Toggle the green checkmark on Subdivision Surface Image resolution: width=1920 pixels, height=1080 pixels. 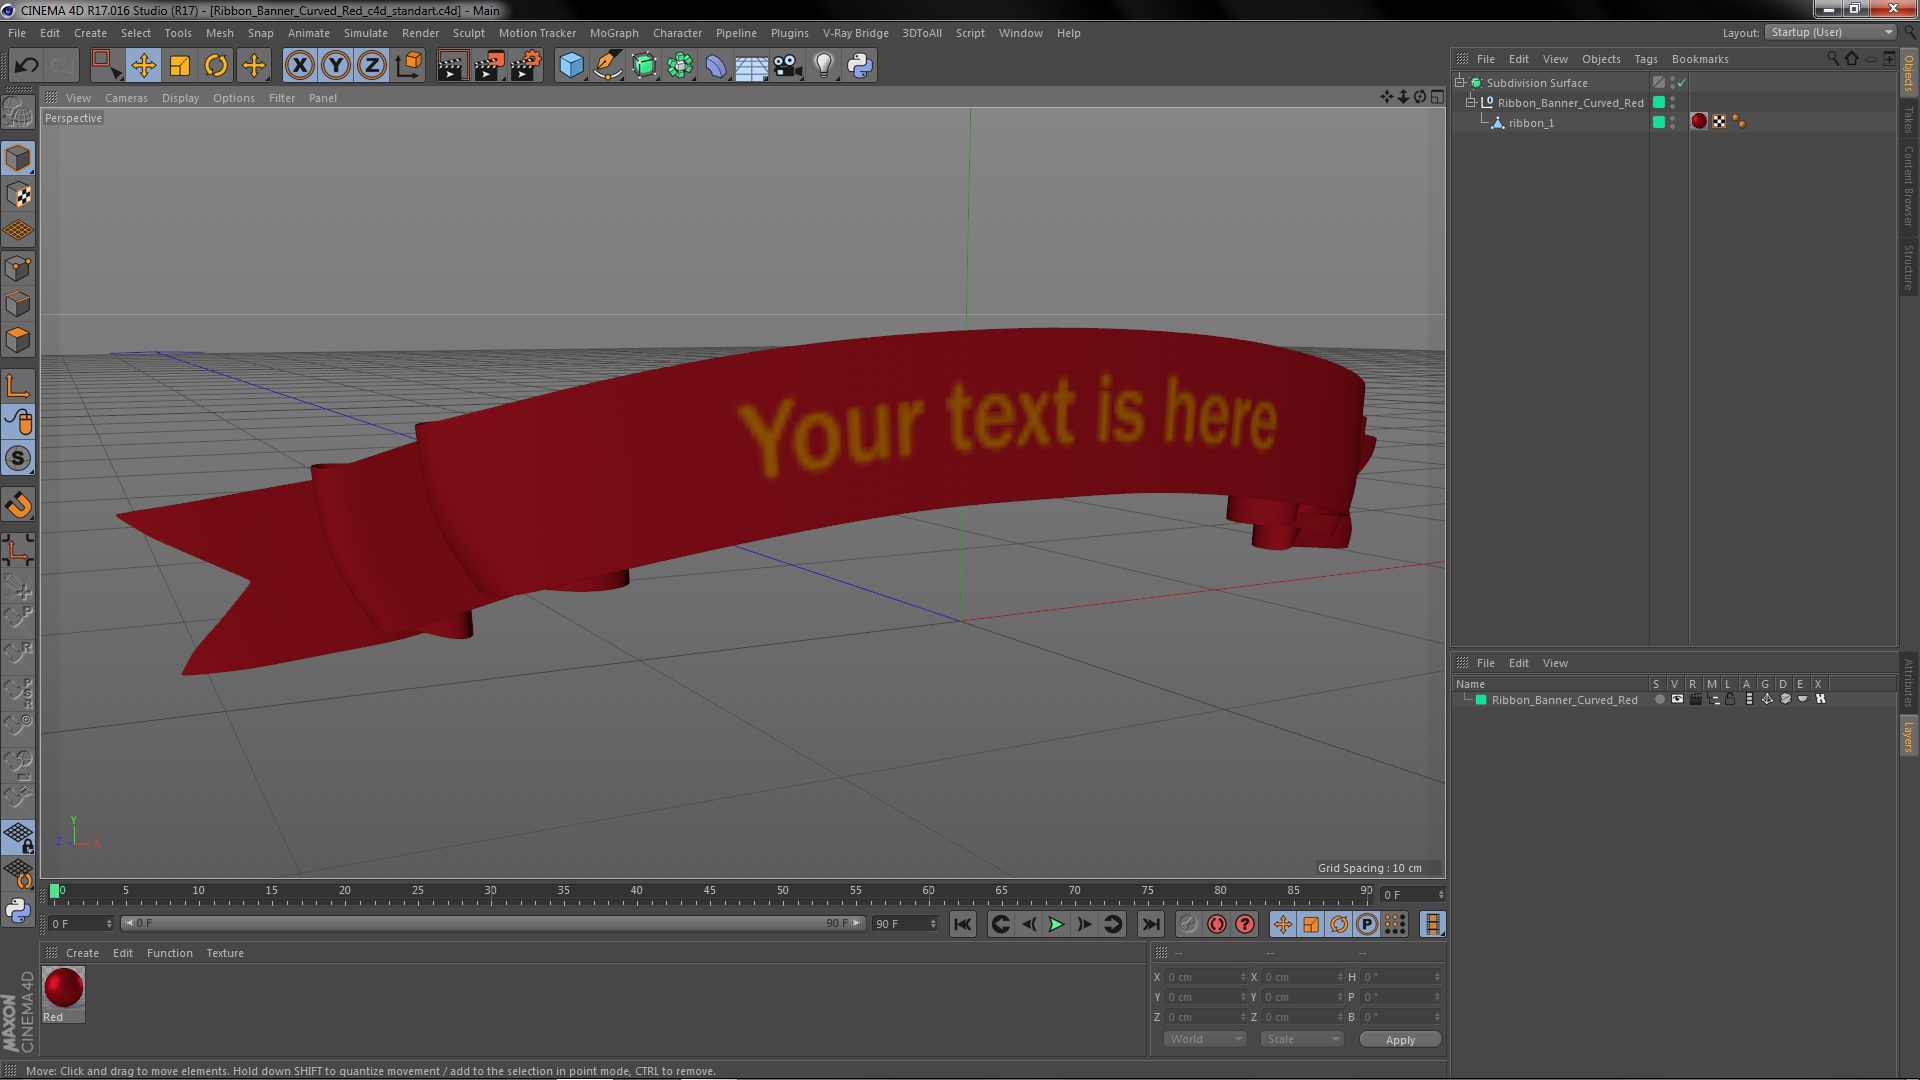point(1681,82)
